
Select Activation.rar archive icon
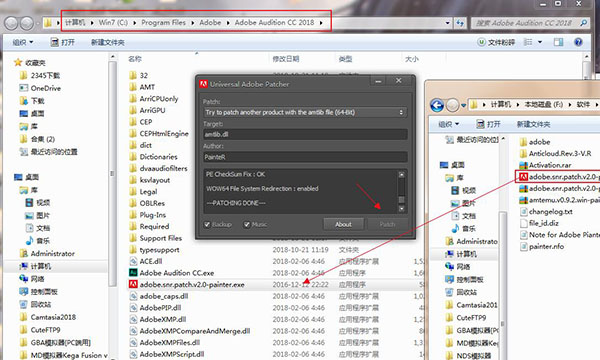[523, 165]
